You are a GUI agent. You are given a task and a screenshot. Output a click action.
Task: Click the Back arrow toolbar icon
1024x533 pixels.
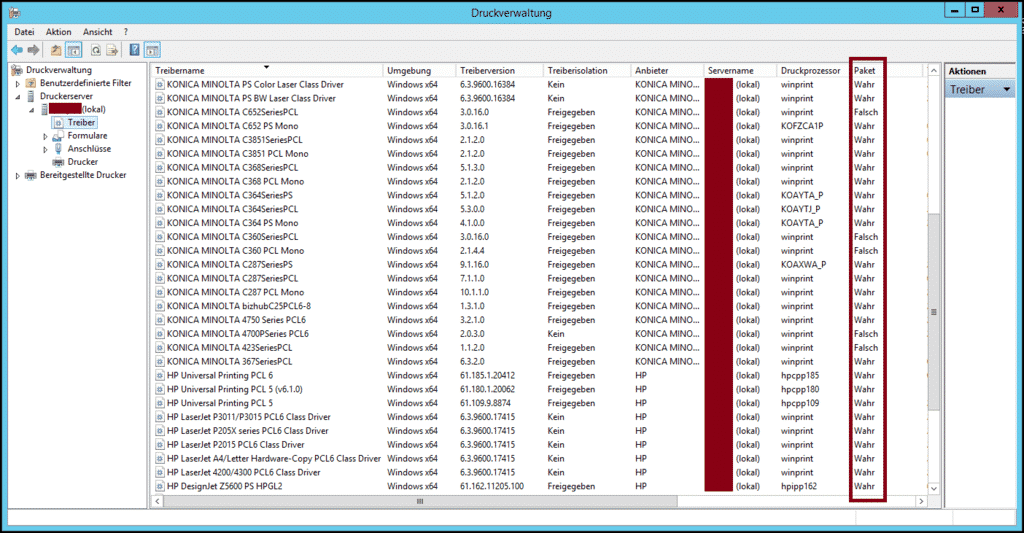point(17,50)
